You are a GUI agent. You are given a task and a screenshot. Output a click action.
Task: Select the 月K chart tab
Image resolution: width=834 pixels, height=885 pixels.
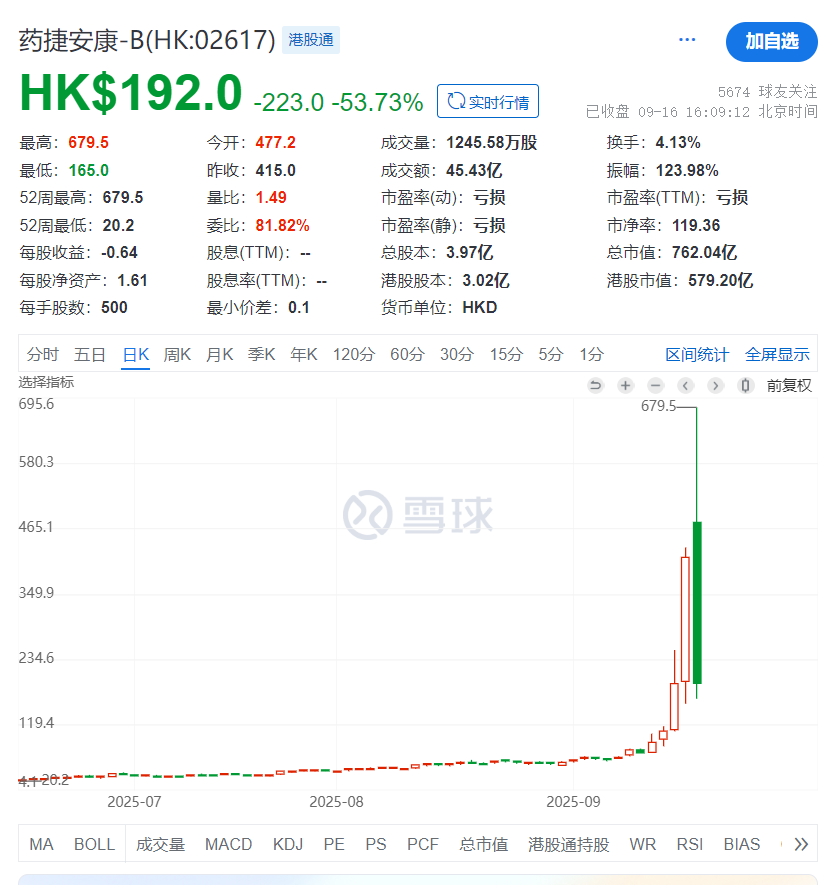click(x=220, y=354)
